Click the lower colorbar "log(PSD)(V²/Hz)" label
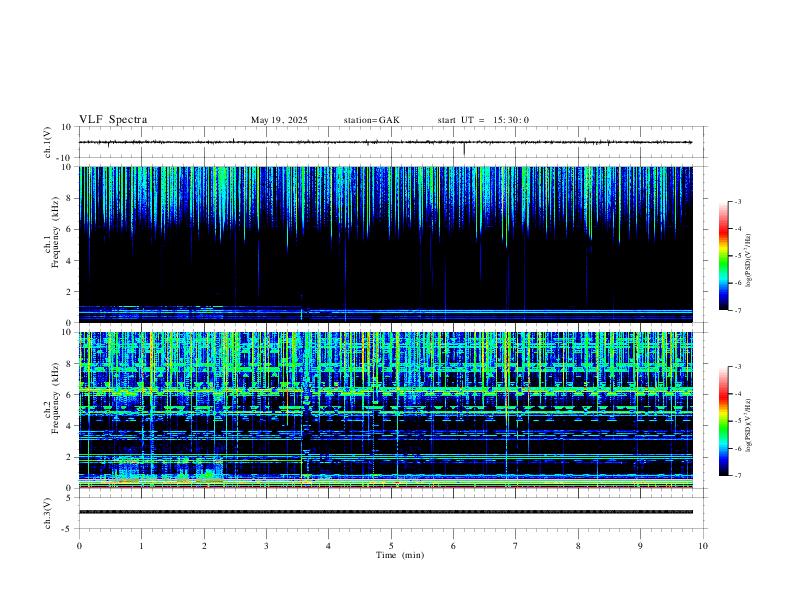This screenshot has width=792, height=612. (748, 425)
